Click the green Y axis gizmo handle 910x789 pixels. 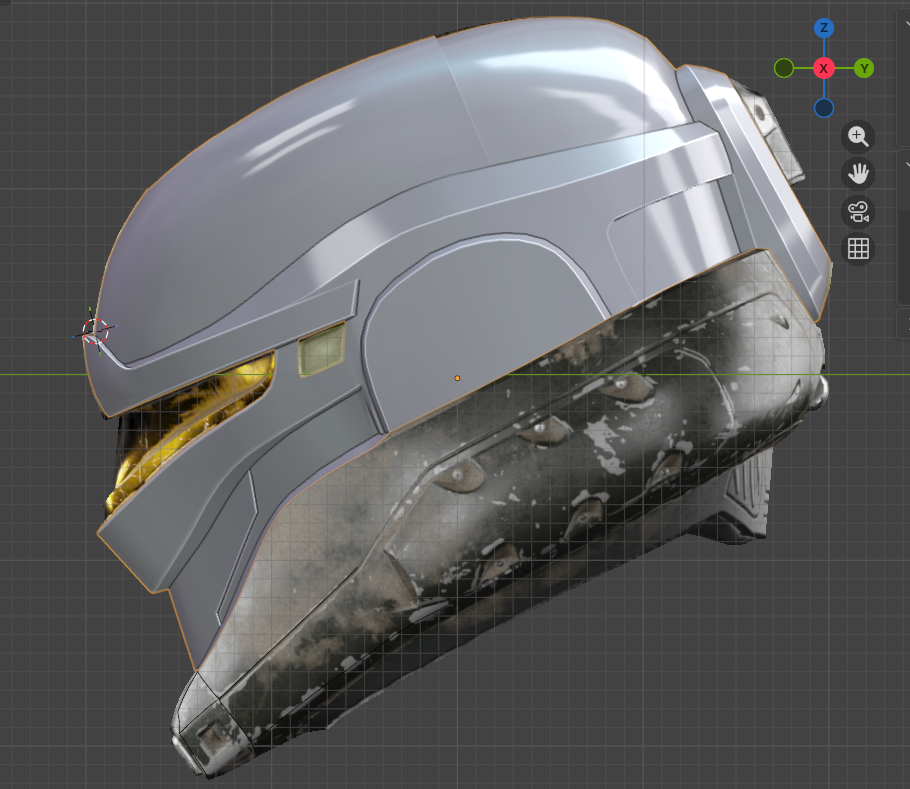click(864, 68)
